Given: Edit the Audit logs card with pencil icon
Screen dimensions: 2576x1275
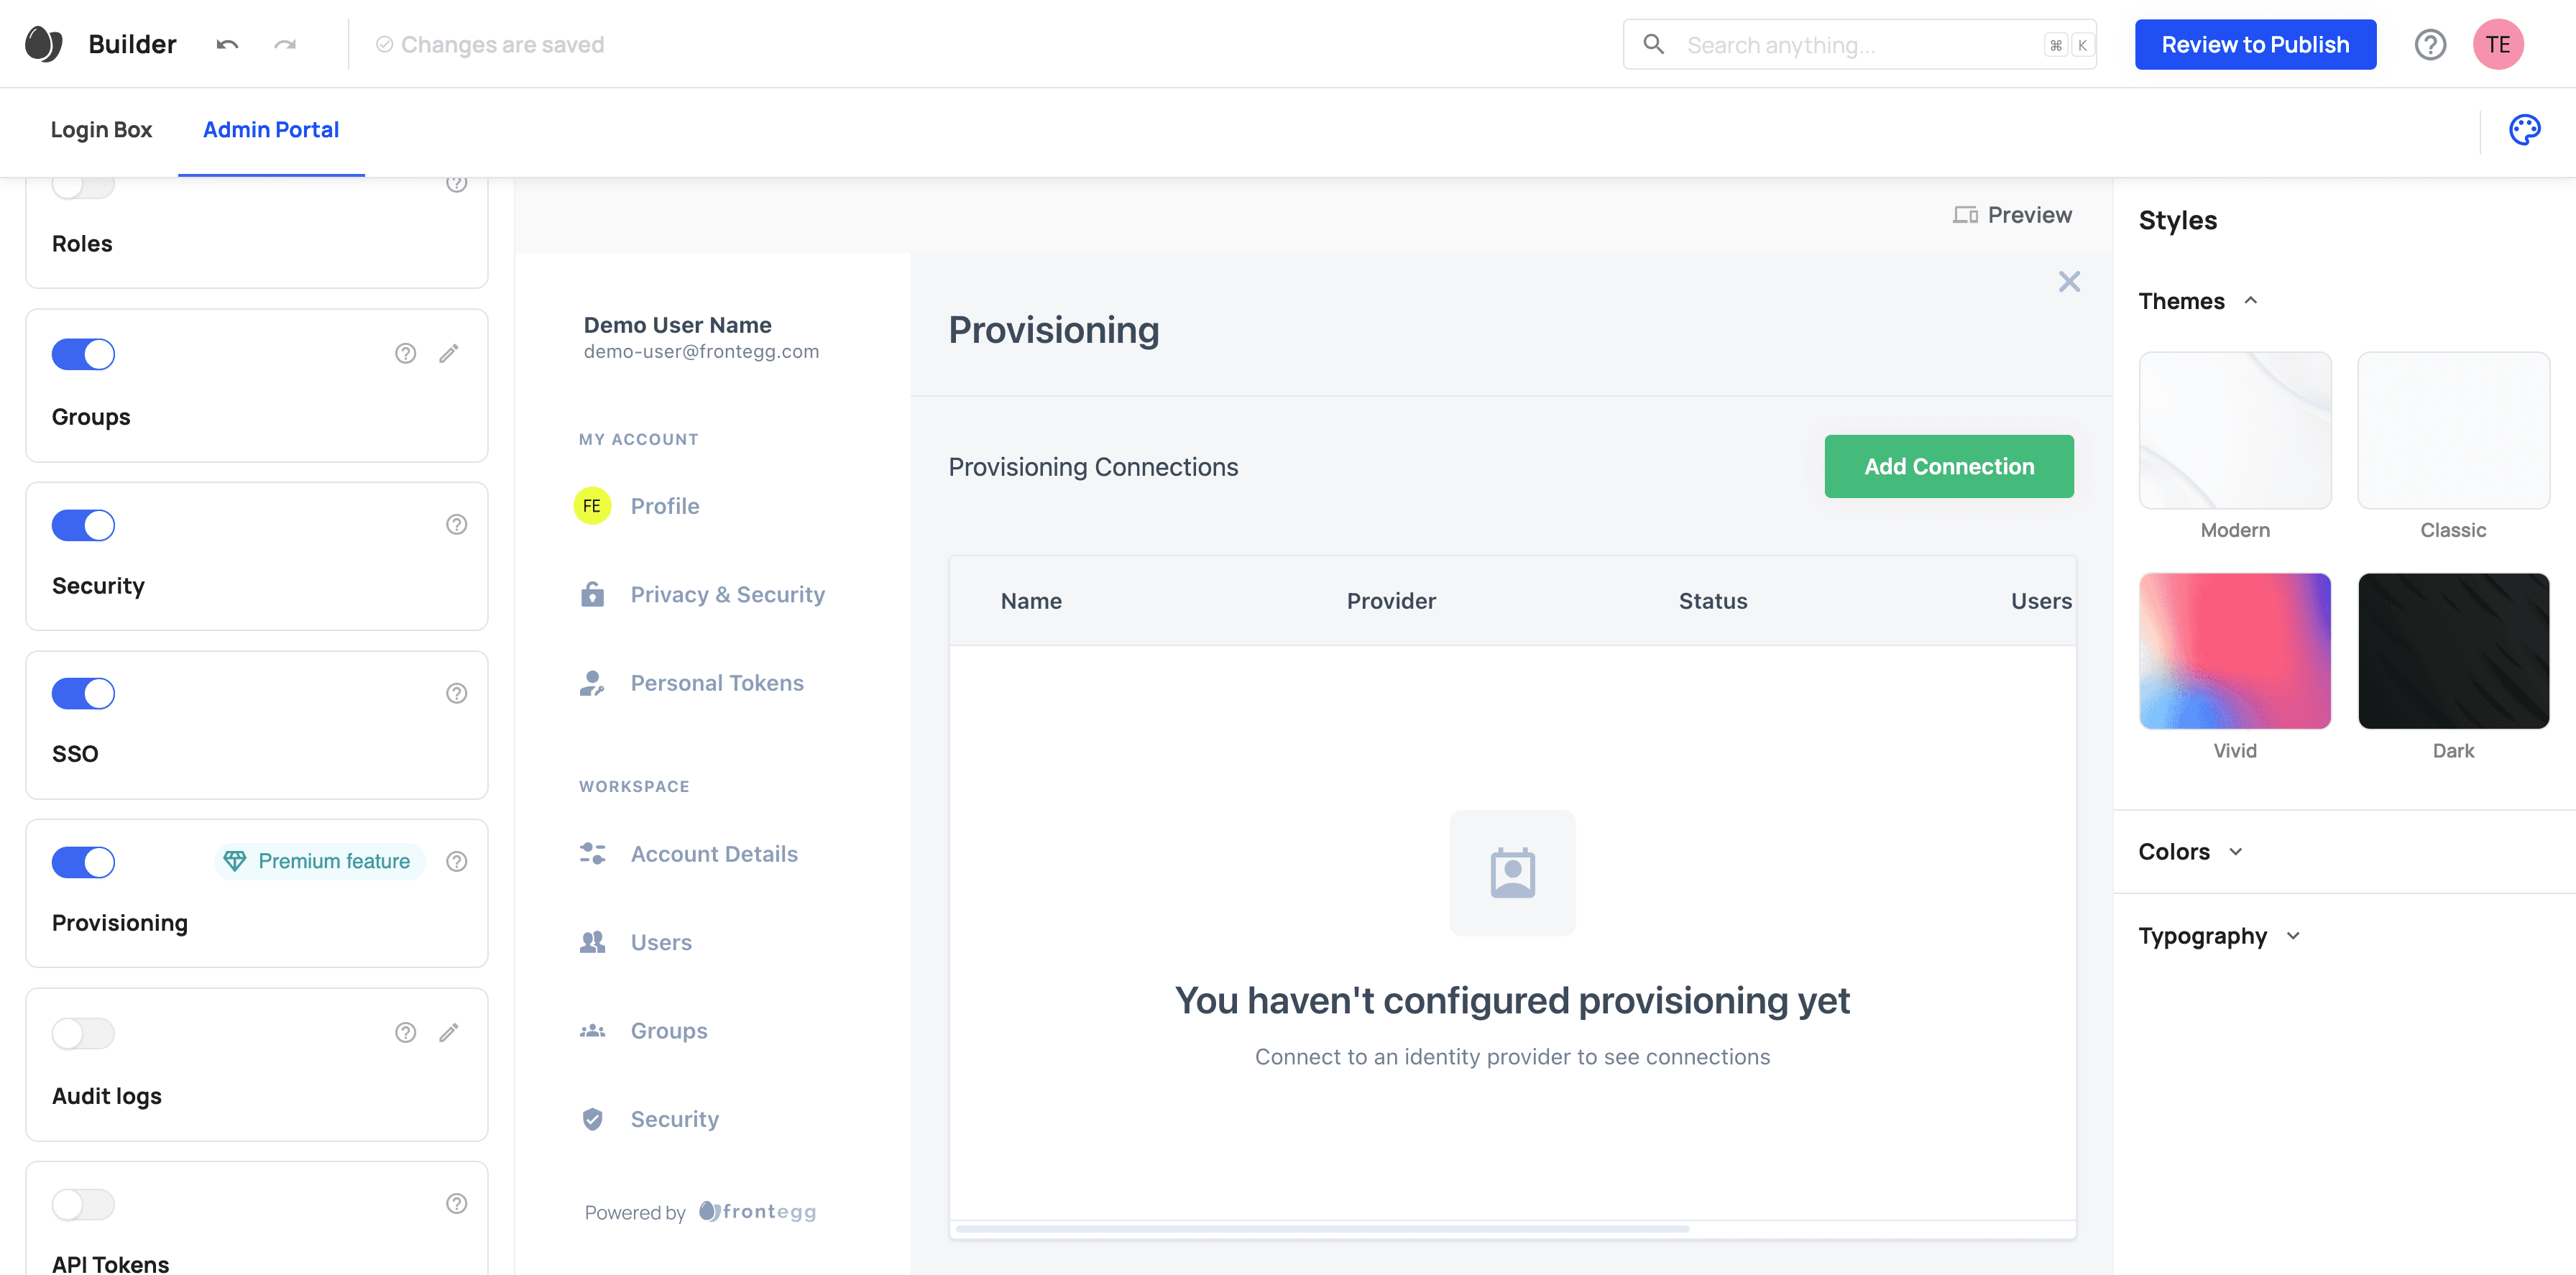Looking at the screenshot, I should tap(449, 1032).
